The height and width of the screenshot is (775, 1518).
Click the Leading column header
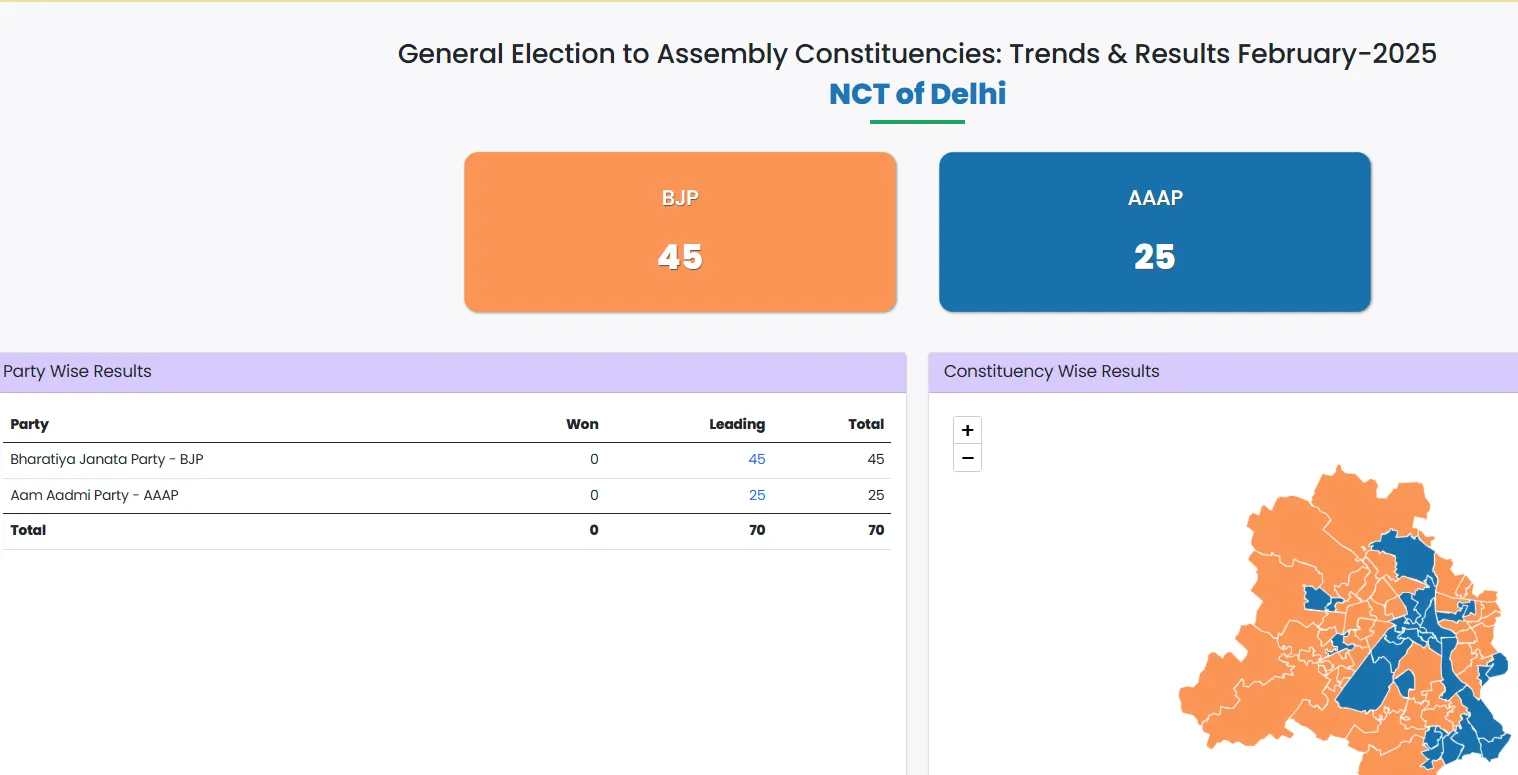[x=737, y=424]
